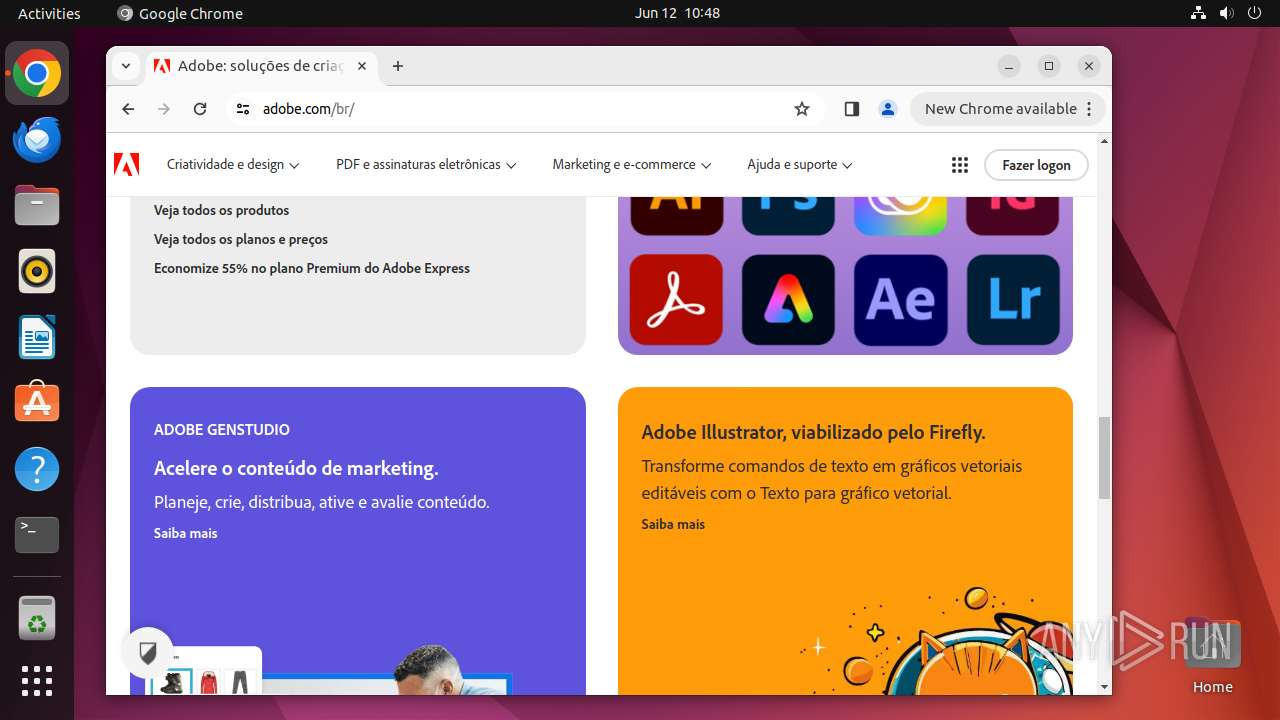Click the Creative Cloud rainbow icon
1280x720 pixels.
(x=901, y=215)
